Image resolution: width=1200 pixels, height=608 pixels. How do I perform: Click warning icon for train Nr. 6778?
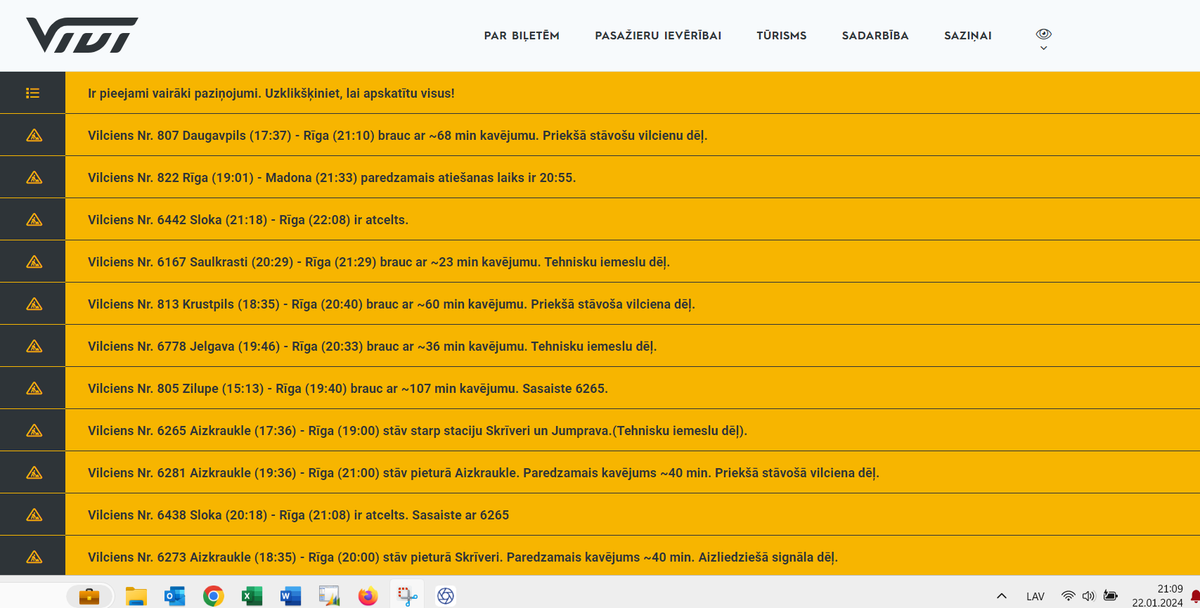(x=33, y=346)
